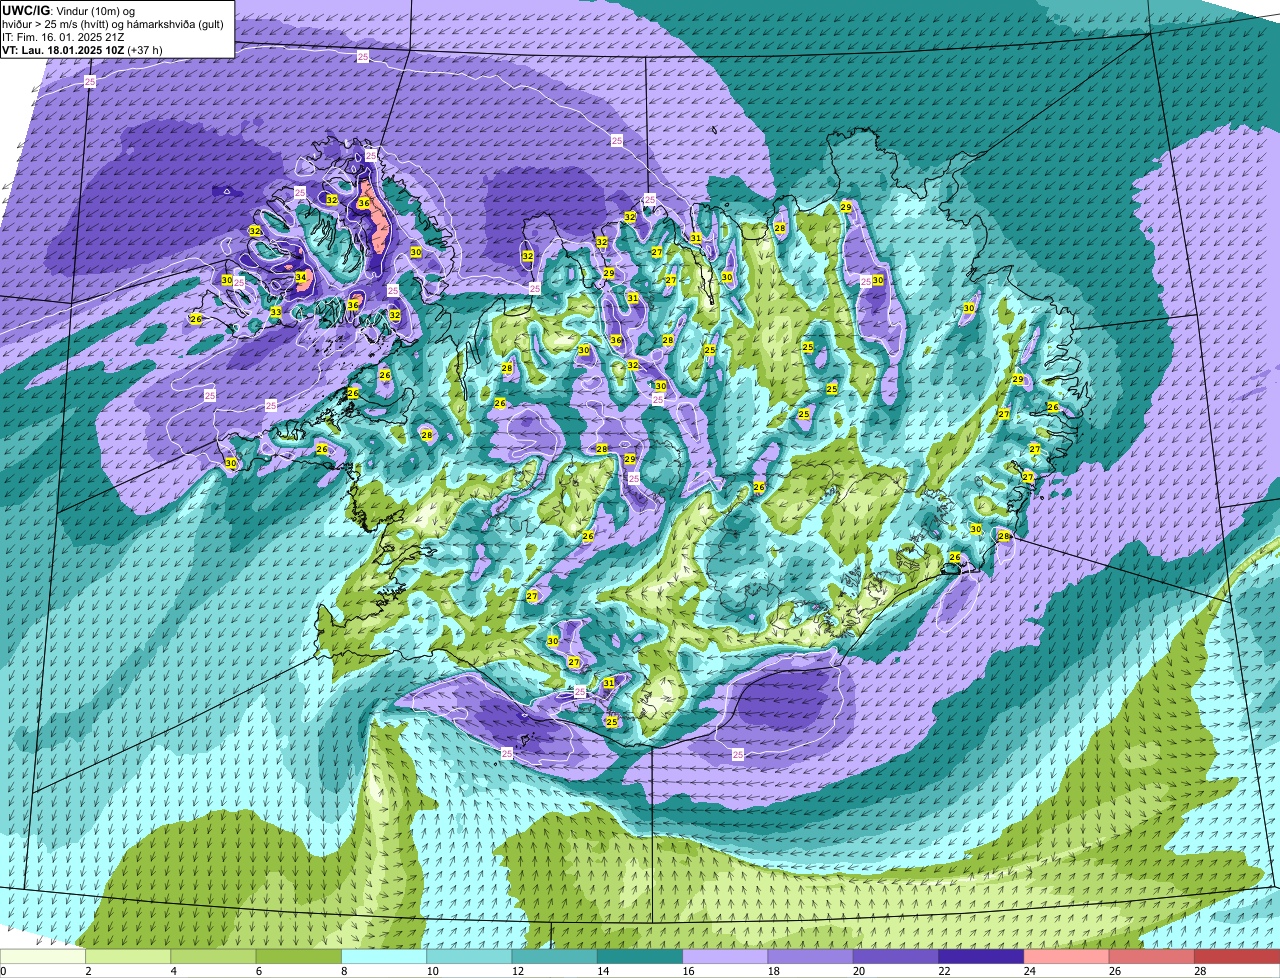
Task: Click the "VT: Lau. 18.01.2025 10Z (+37 h)" line
Action: pyautogui.click(x=82, y=49)
